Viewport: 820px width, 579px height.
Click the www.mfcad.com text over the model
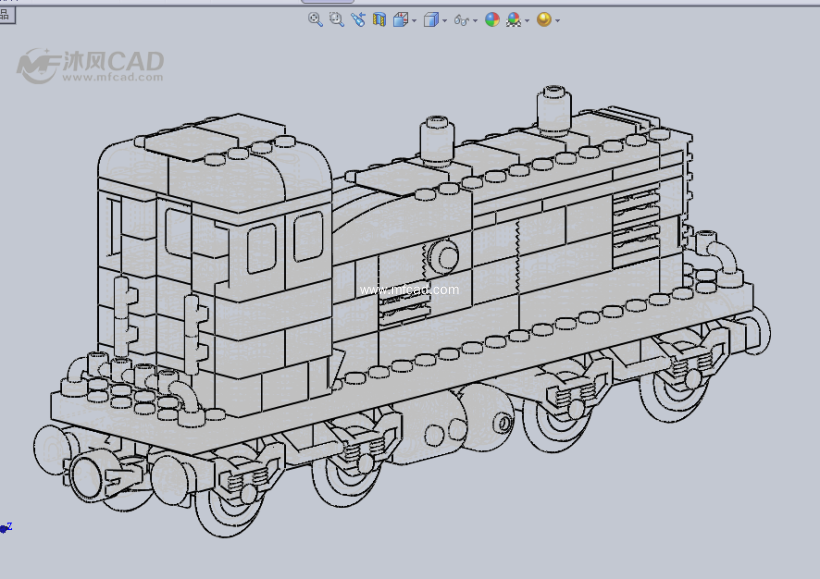409,290
